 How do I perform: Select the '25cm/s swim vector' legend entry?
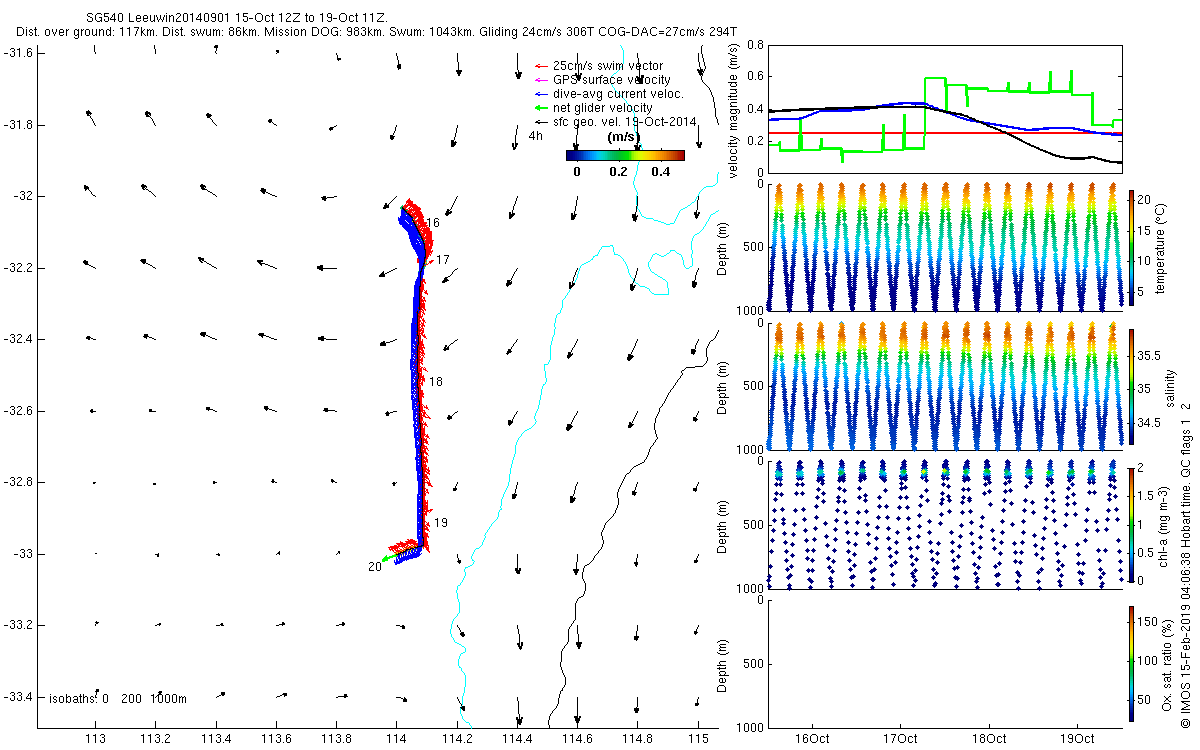pos(607,66)
